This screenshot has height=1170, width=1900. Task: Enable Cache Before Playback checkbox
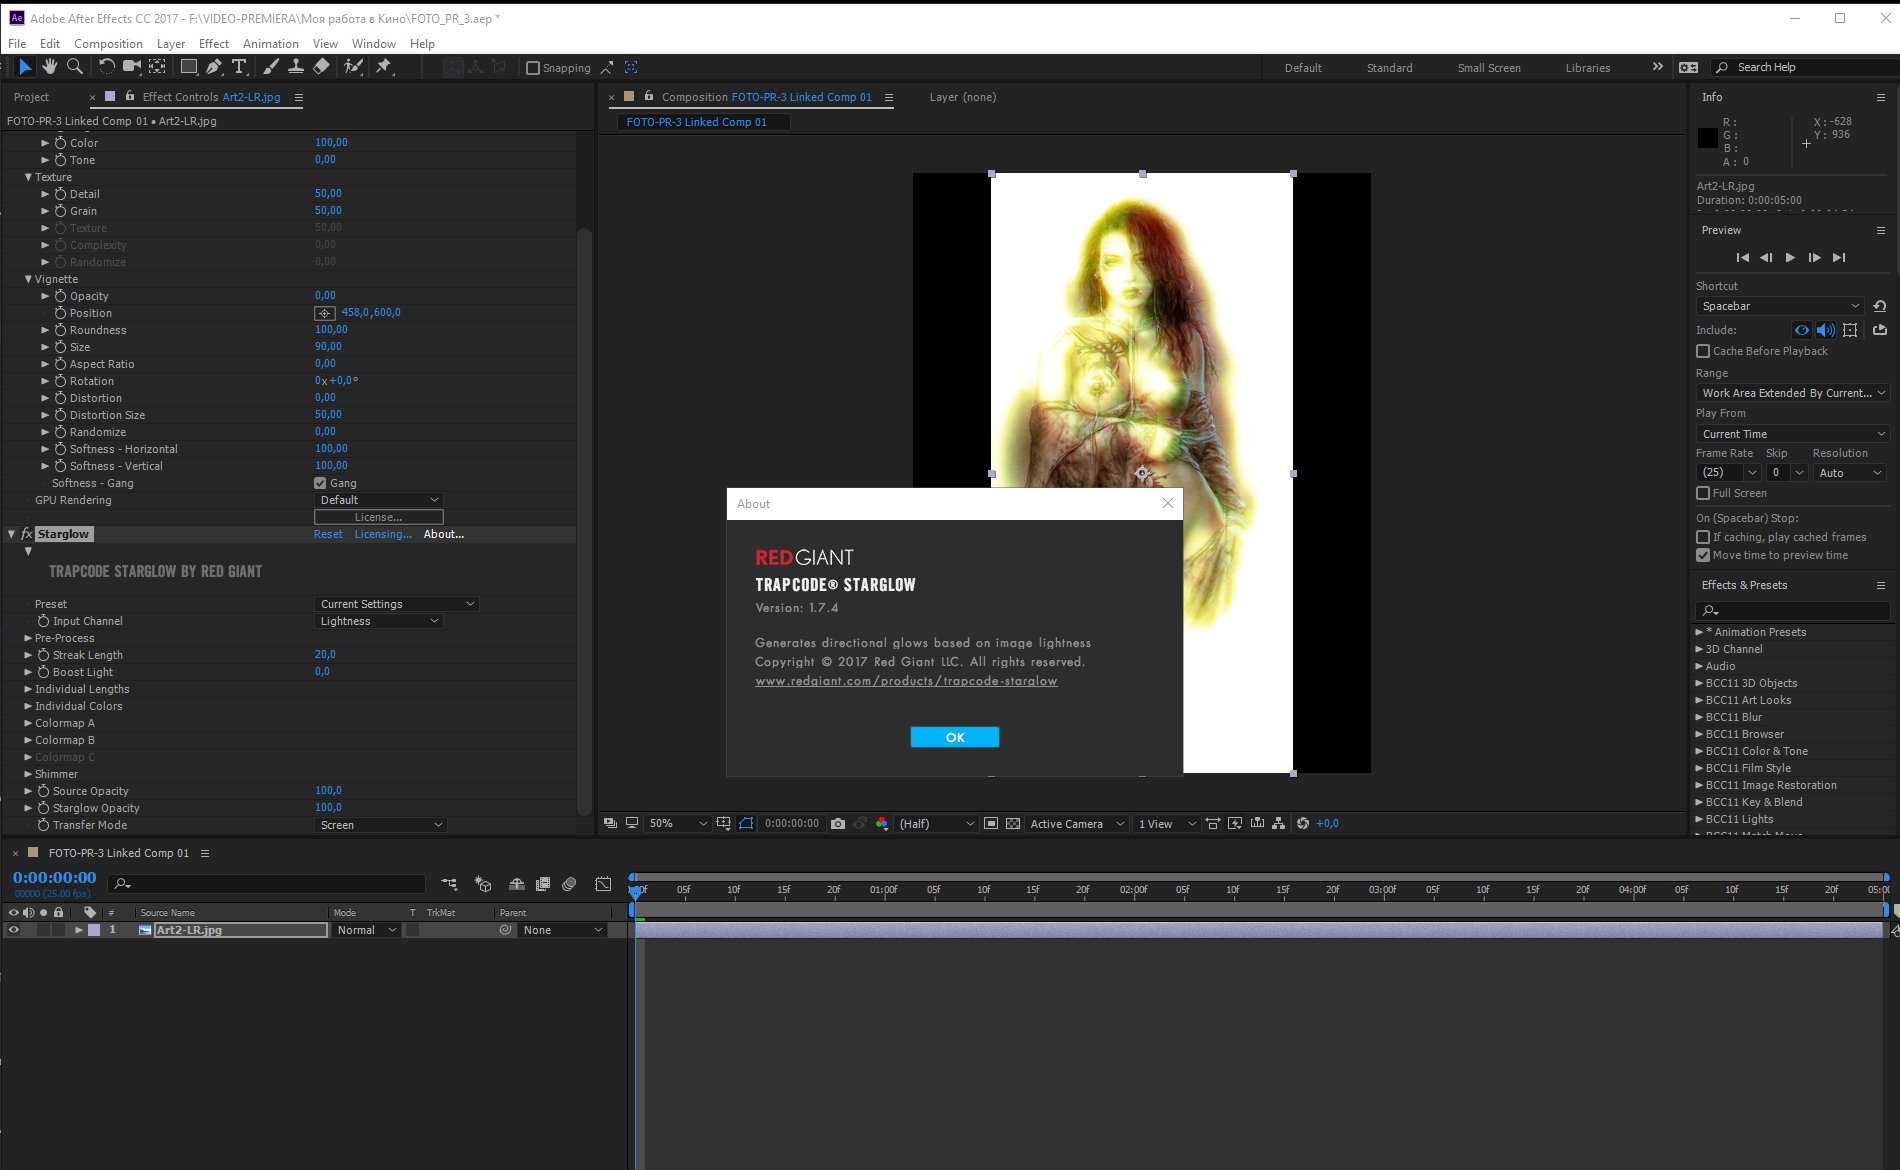tap(1703, 351)
